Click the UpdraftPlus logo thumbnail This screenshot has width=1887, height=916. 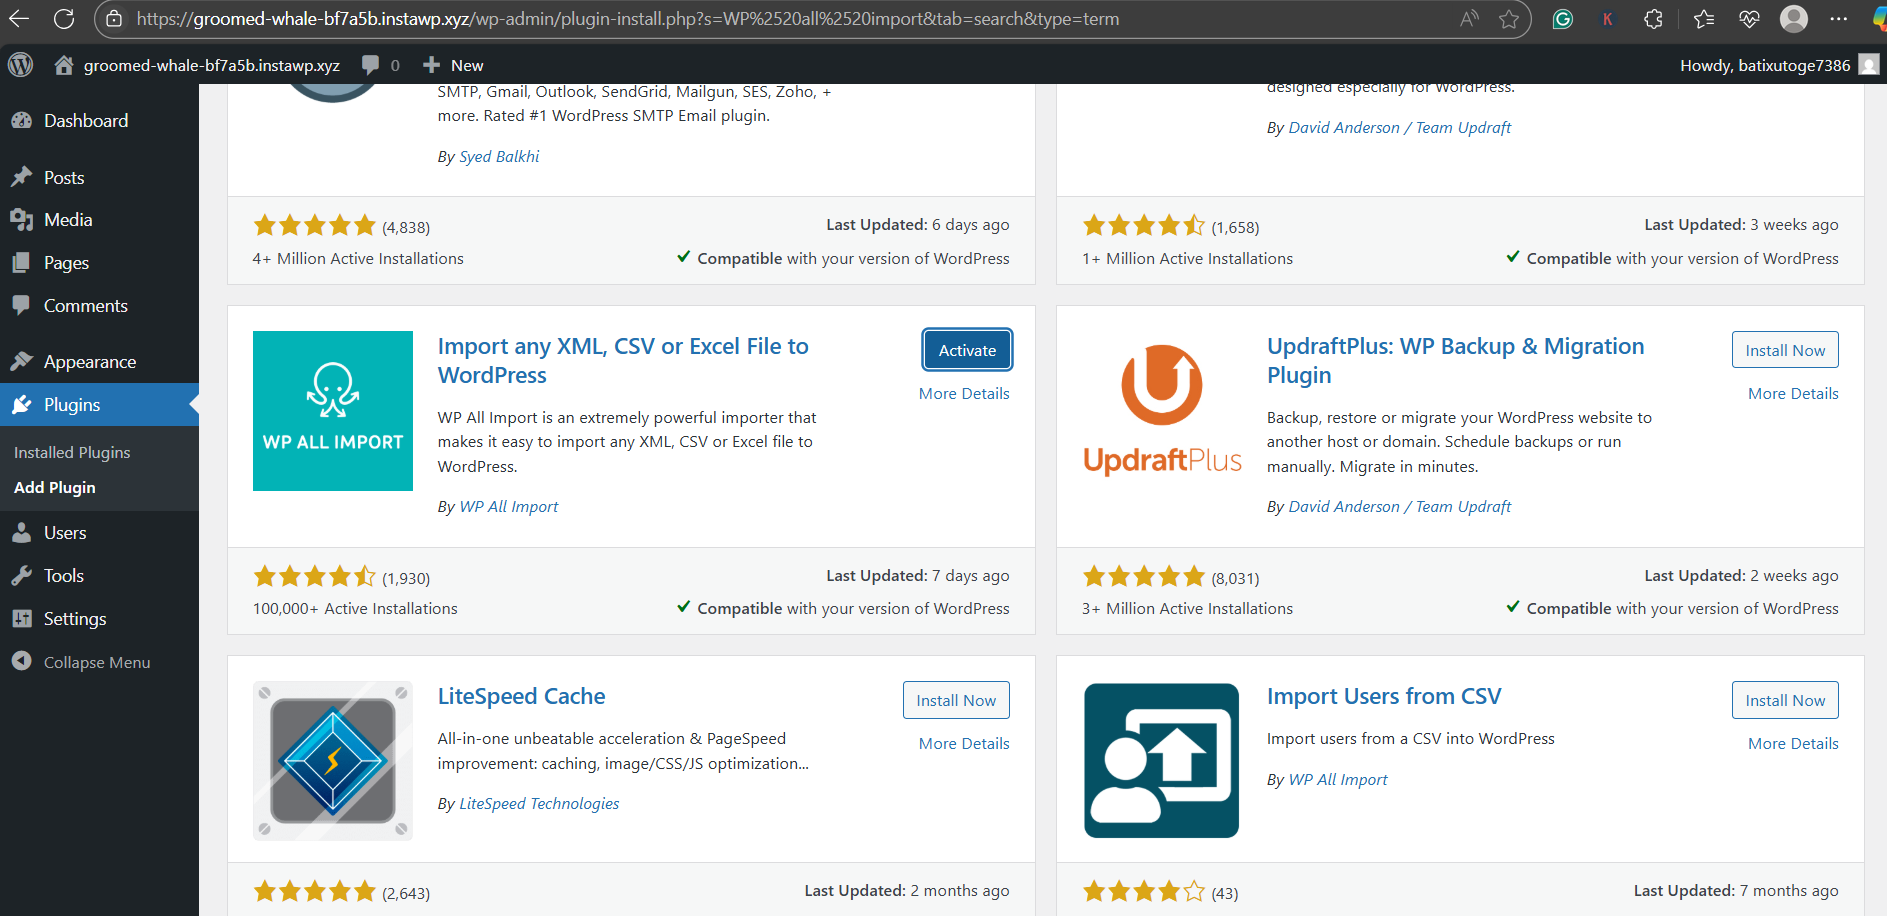(x=1162, y=411)
